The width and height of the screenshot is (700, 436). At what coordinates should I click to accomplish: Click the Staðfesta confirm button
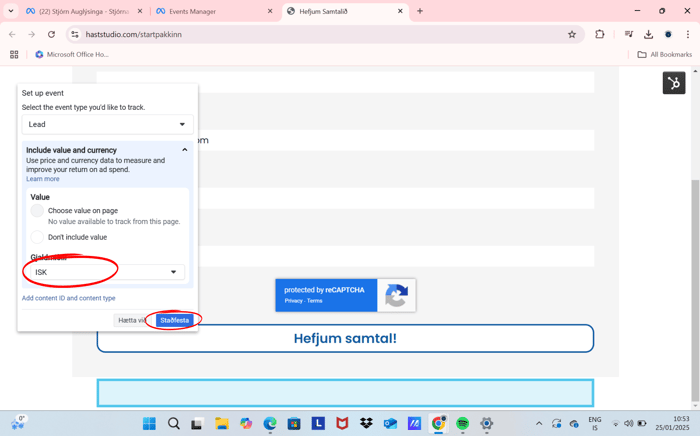175,320
